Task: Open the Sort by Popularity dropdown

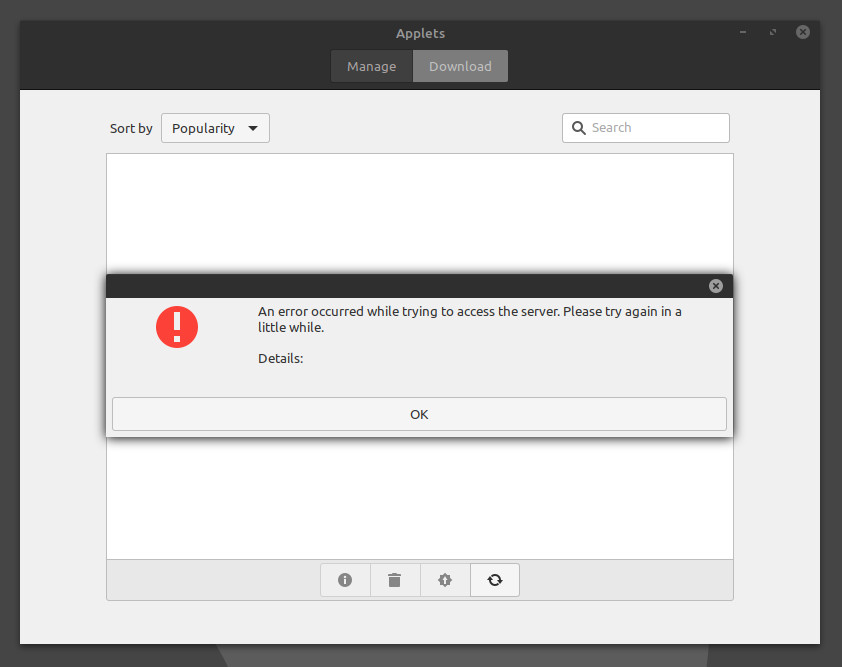Action: (x=215, y=128)
